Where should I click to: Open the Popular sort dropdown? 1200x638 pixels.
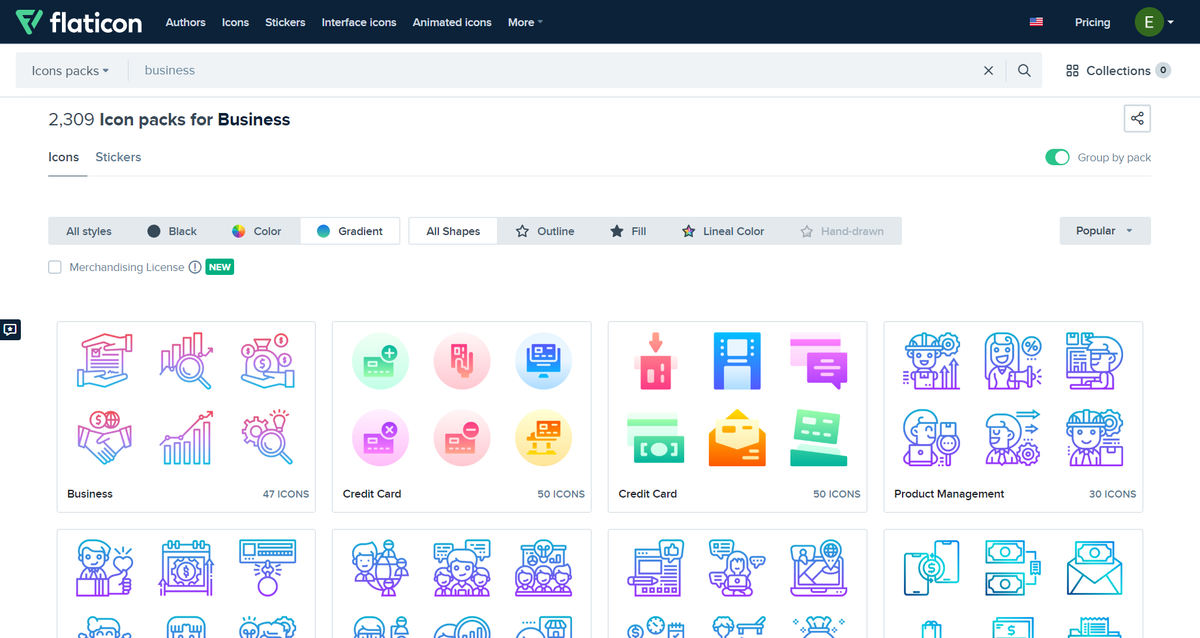click(1104, 230)
